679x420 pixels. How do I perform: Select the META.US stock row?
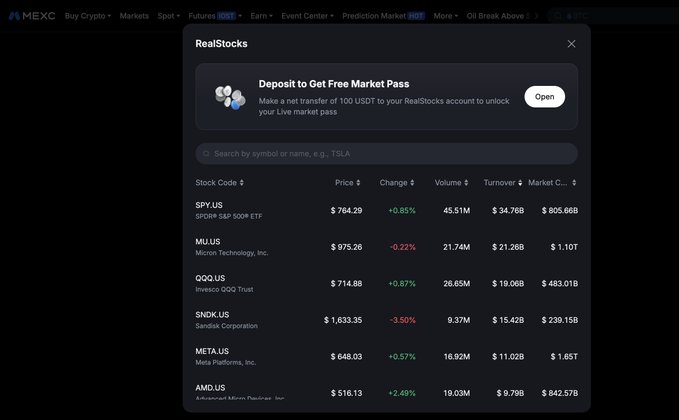coord(386,356)
